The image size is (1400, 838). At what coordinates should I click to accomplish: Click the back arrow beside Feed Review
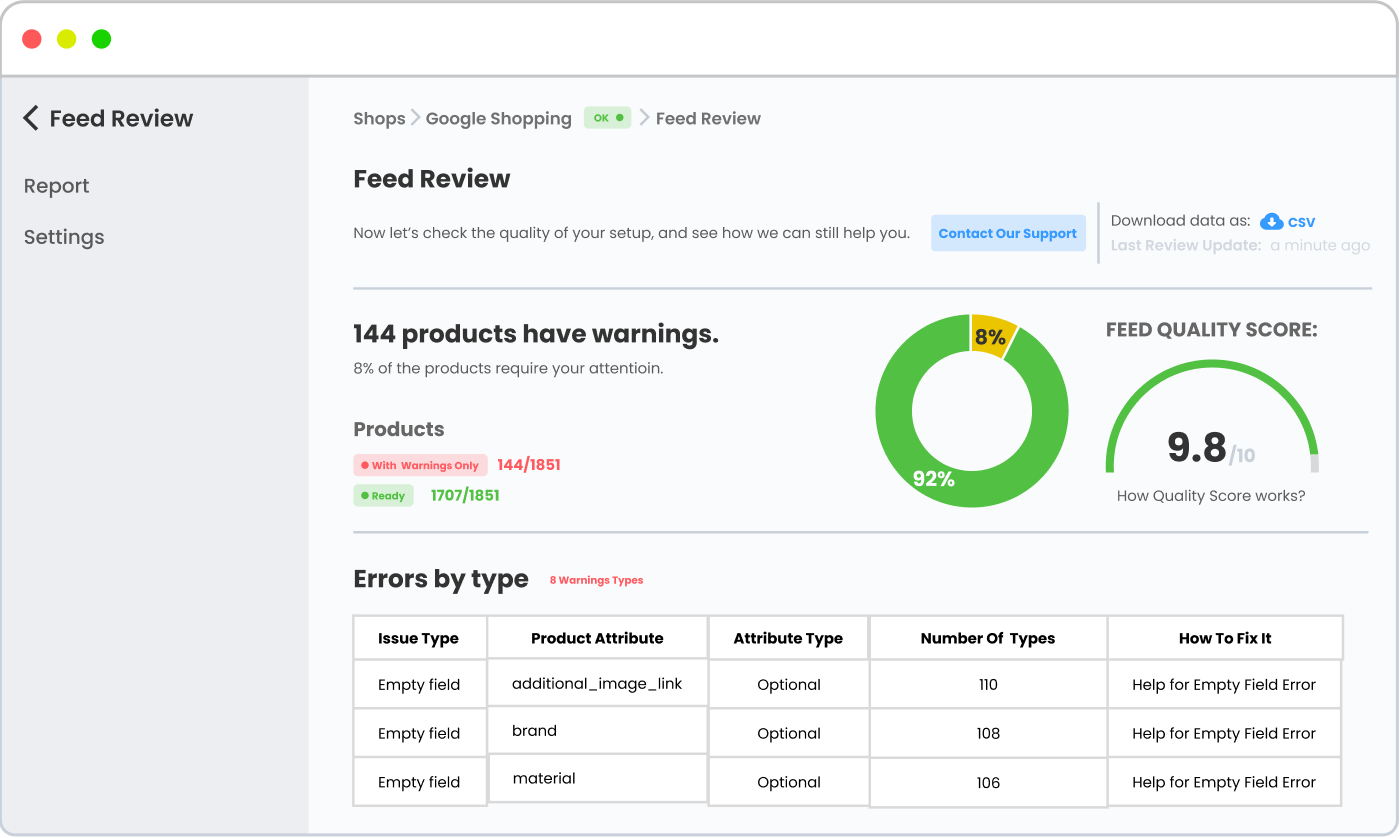[x=31, y=118]
